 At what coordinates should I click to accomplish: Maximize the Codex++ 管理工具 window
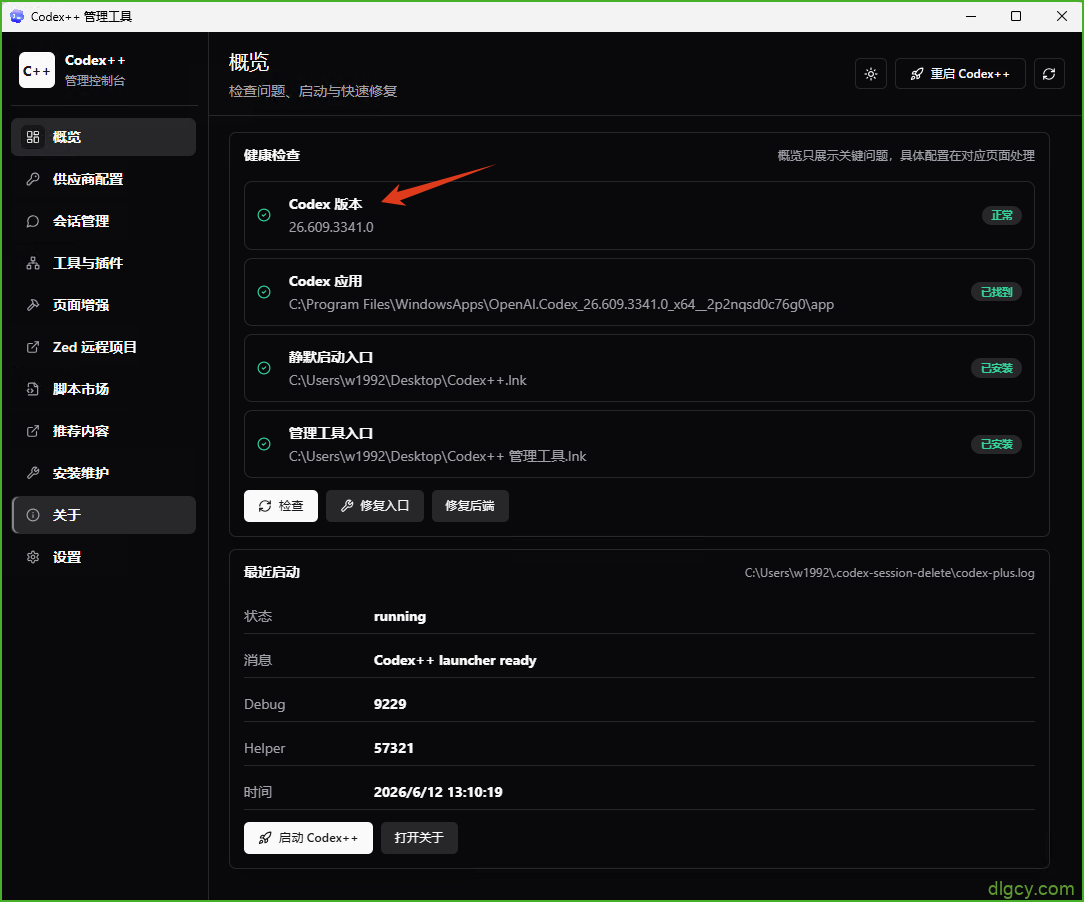tap(1016, 16)
